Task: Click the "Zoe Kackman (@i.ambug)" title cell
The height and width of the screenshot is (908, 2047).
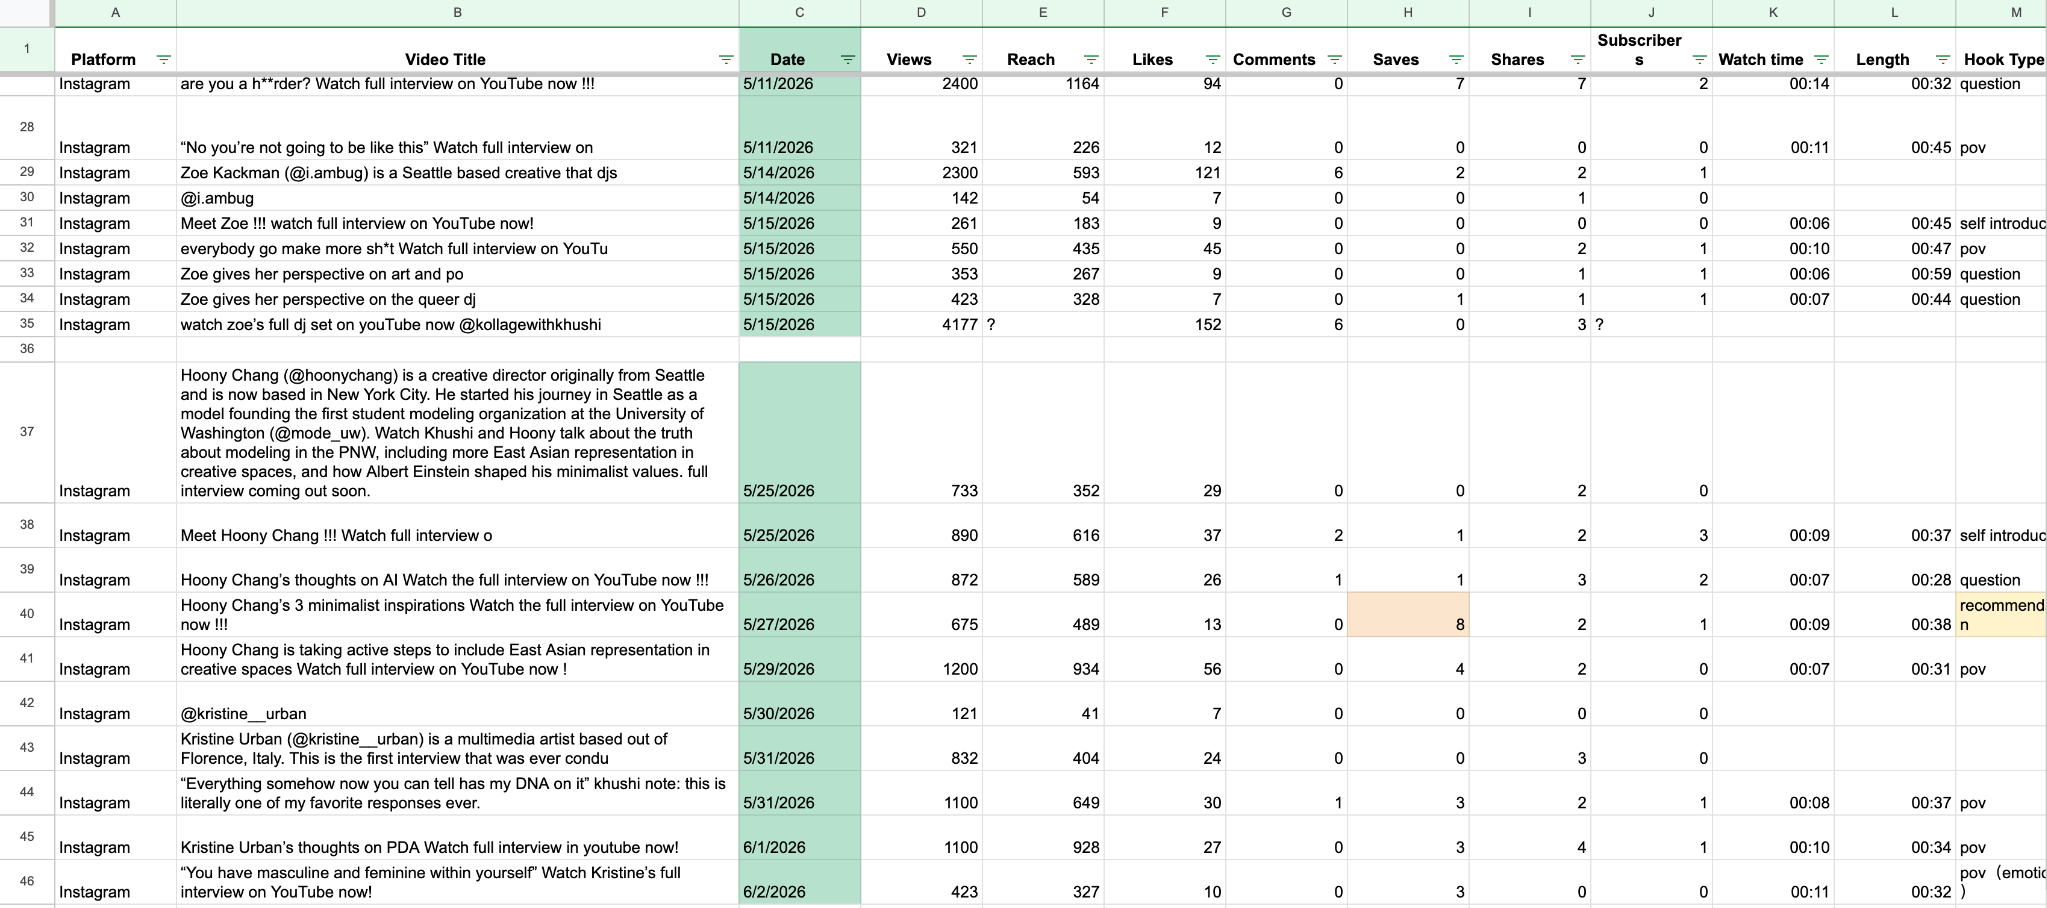Action: 457,173
